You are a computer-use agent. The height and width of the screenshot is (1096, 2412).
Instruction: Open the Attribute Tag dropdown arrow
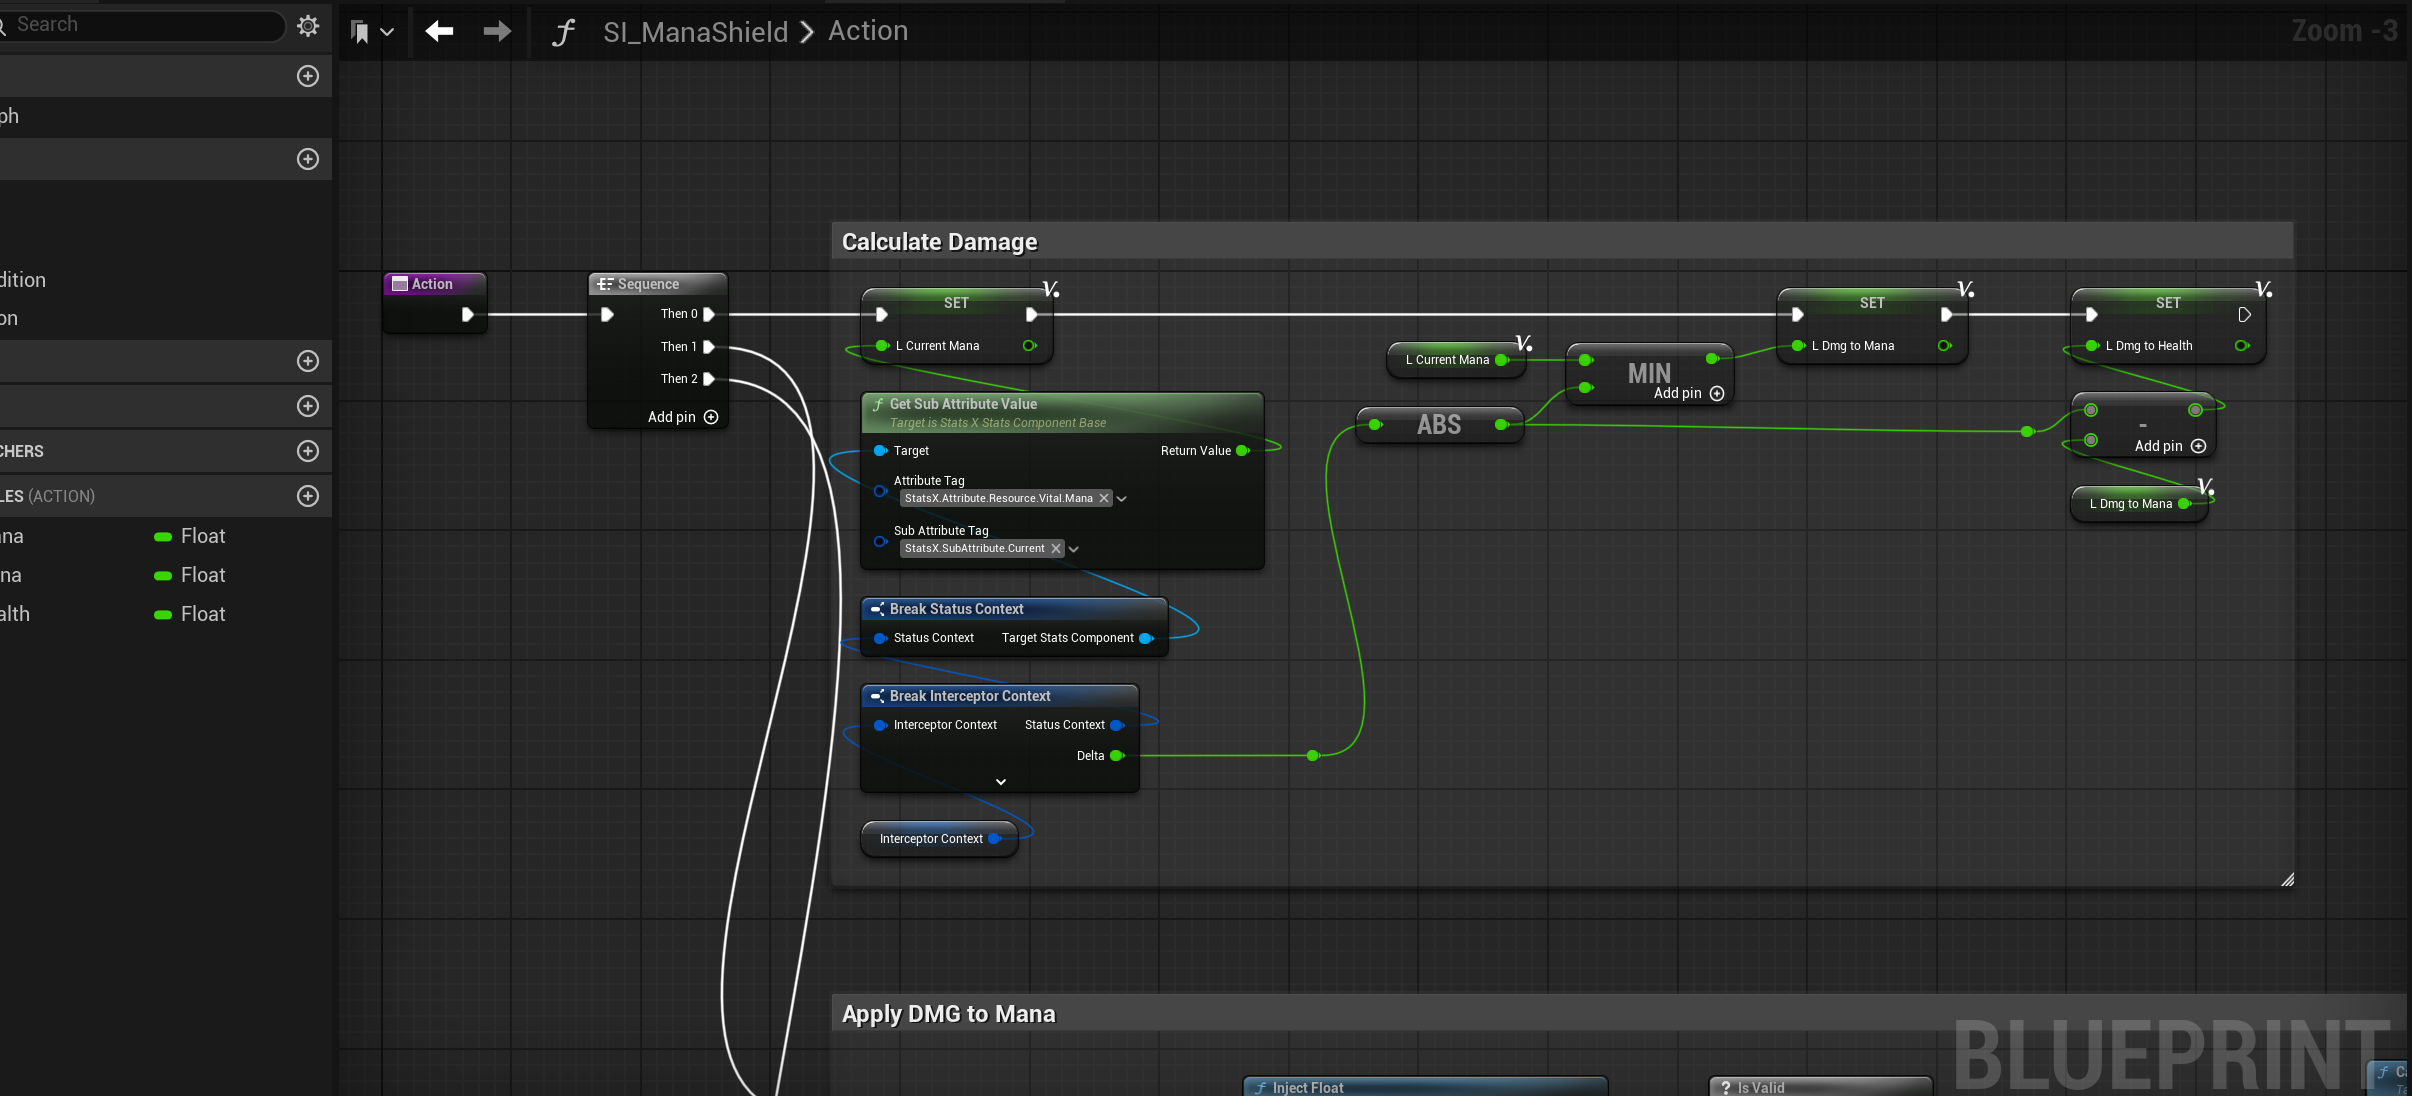(x=1122, y=499)
